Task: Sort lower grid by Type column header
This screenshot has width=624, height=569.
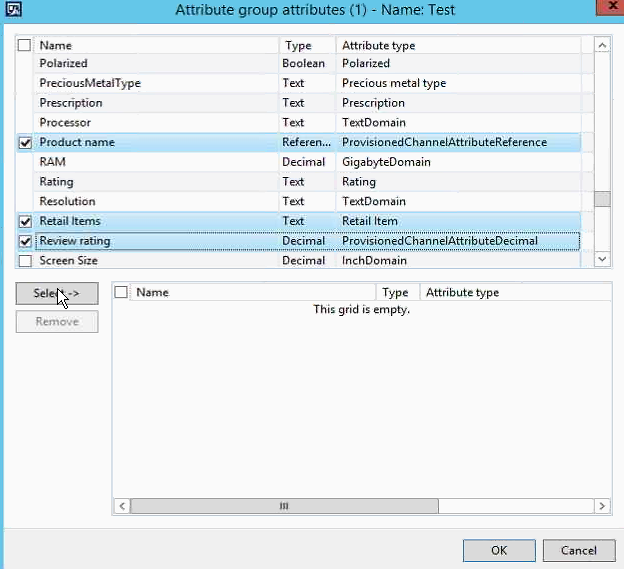Action: click(398, 292)
